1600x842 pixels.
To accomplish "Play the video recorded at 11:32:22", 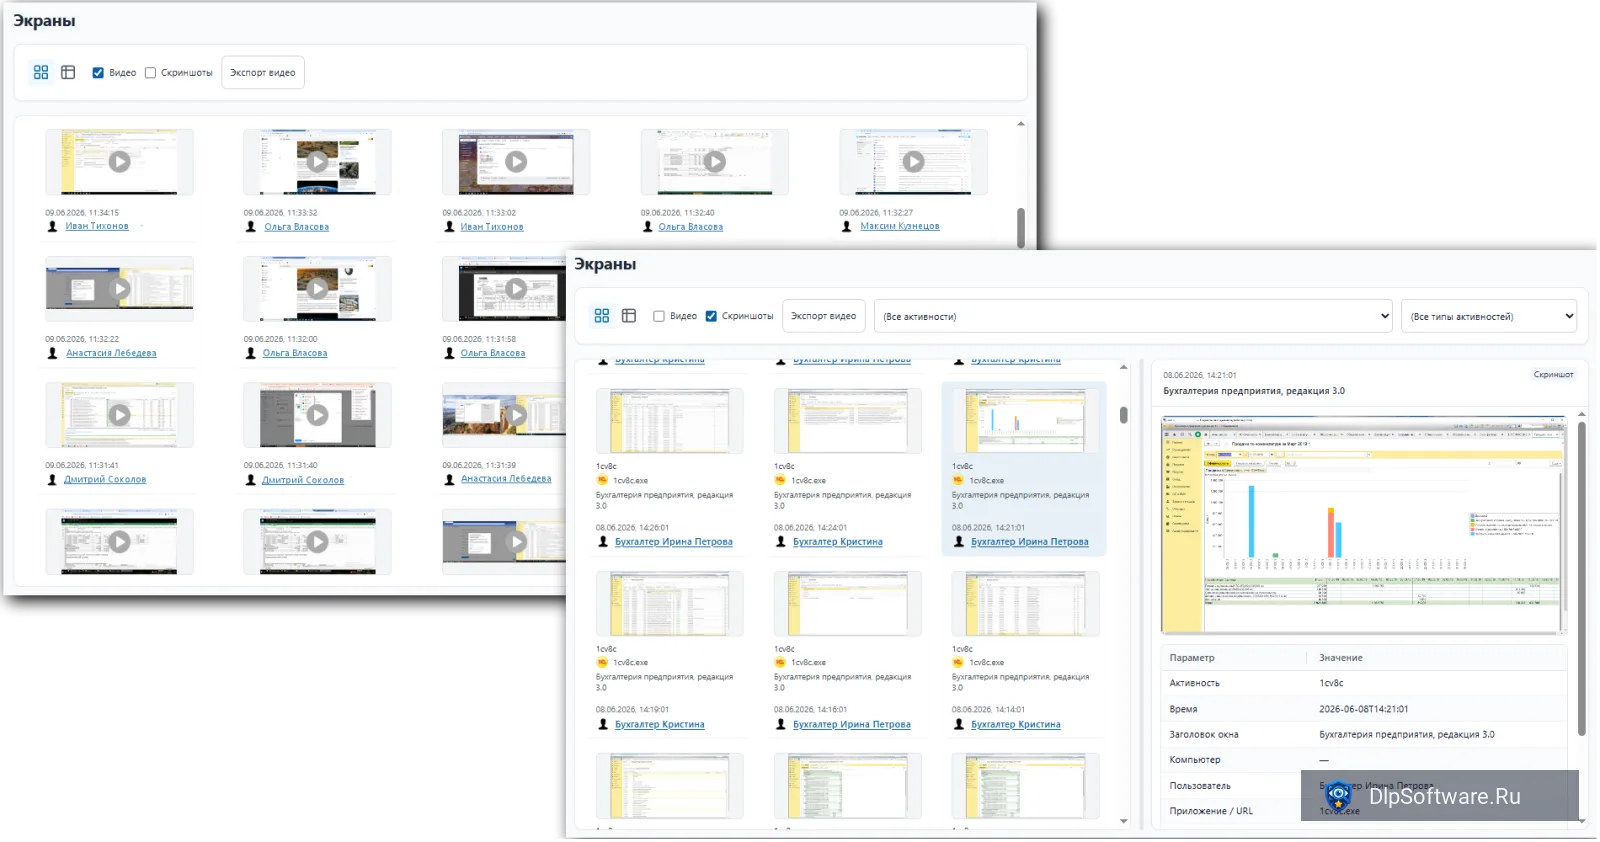I will pyautogui.click(x=119, y=288).
